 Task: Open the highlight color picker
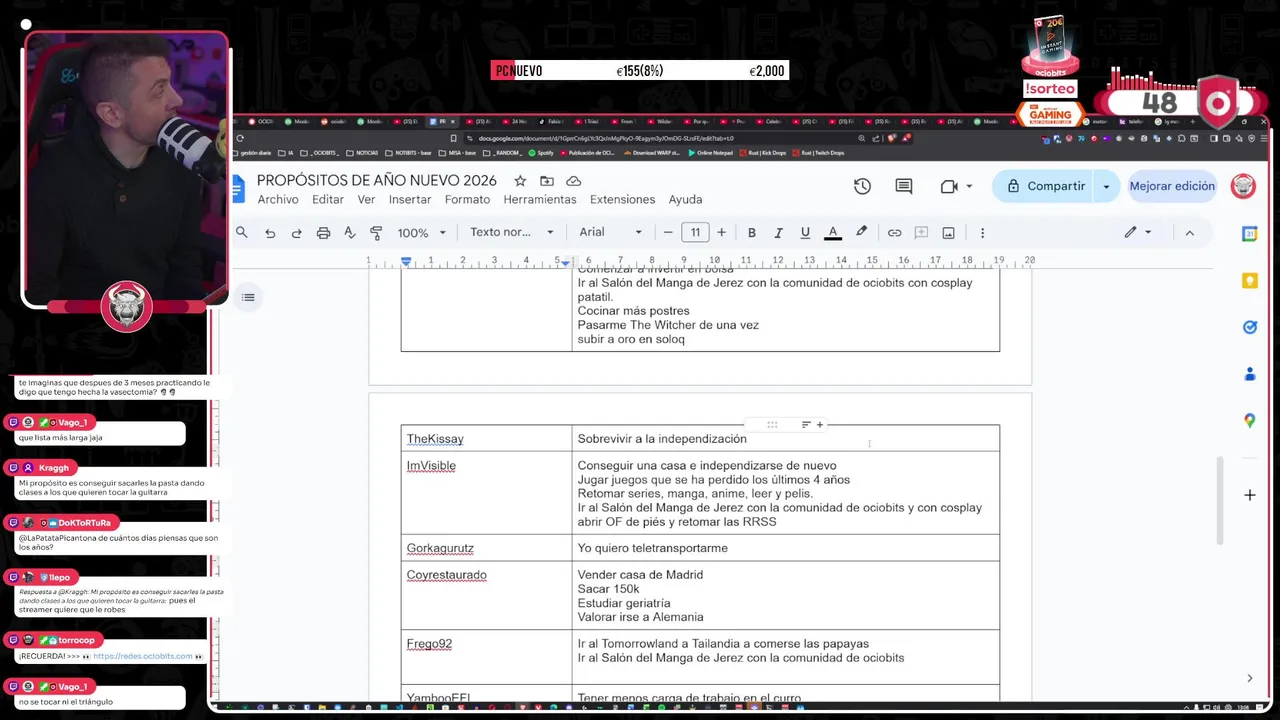(861, 232)
